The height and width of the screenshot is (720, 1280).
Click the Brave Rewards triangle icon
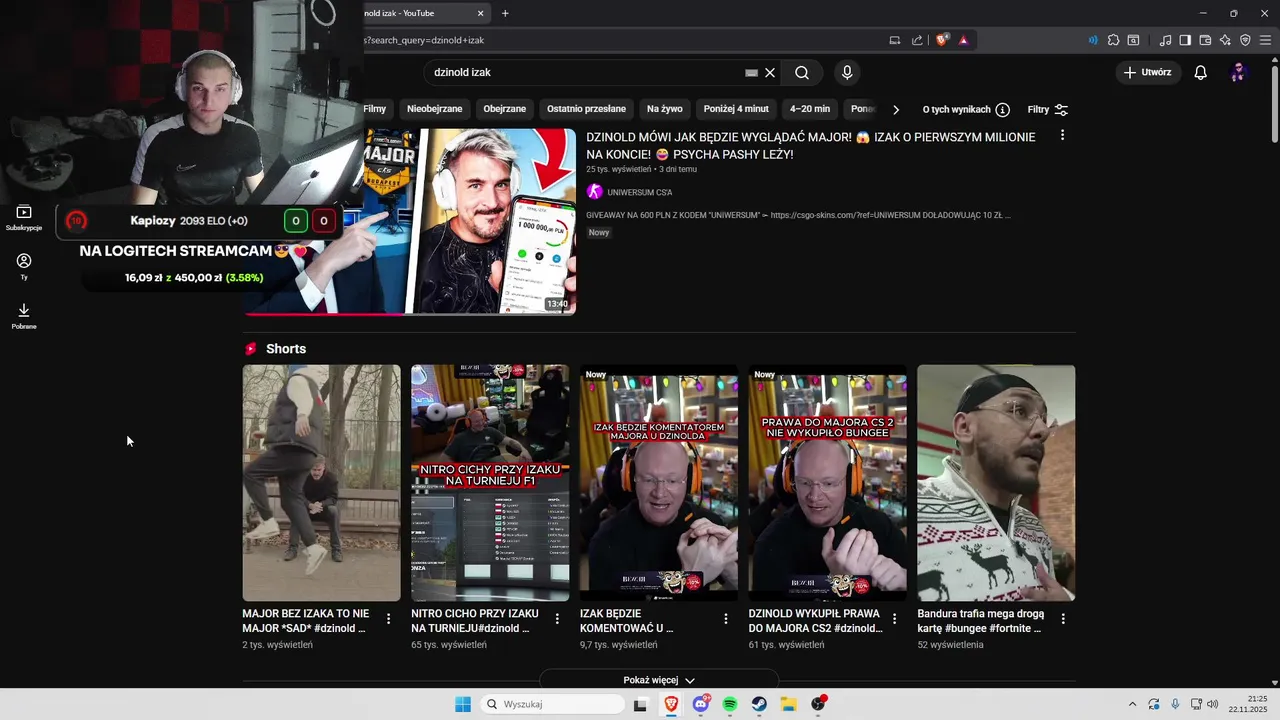[x=963, y=40]
